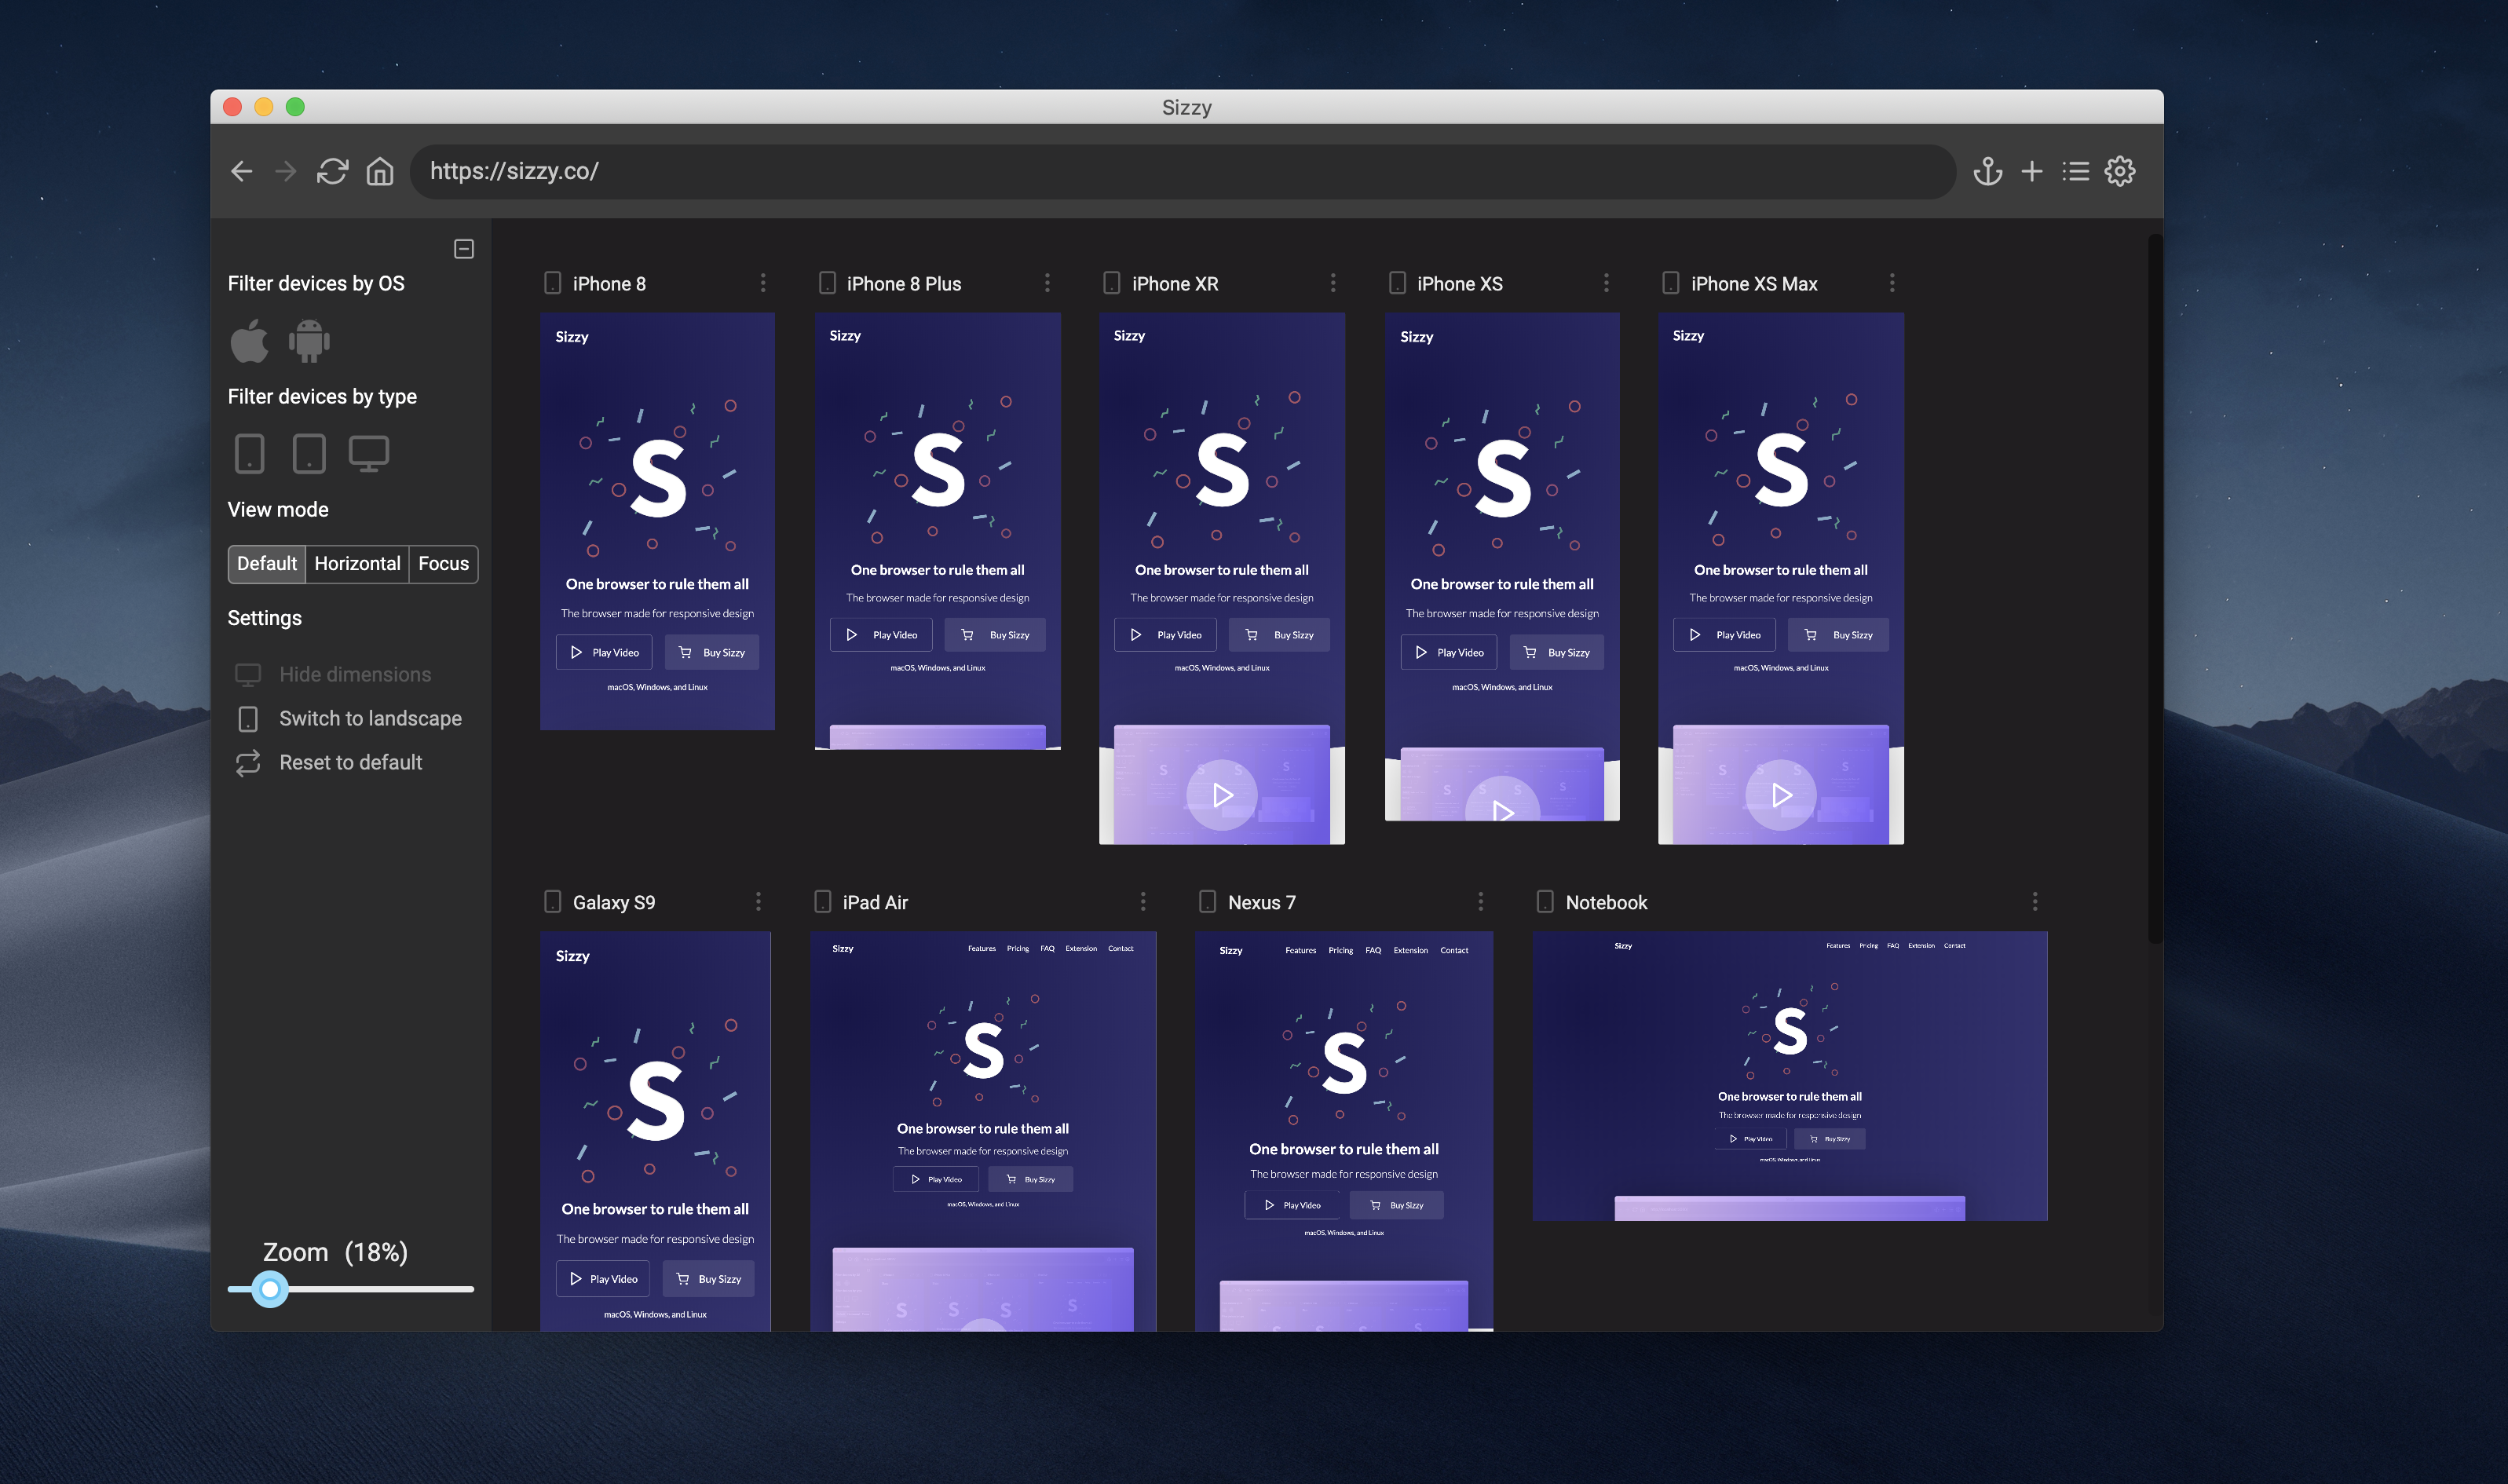Rotate iPhone XR using its device icon
2508x1484 pixels.
[x=1112, y=284]
